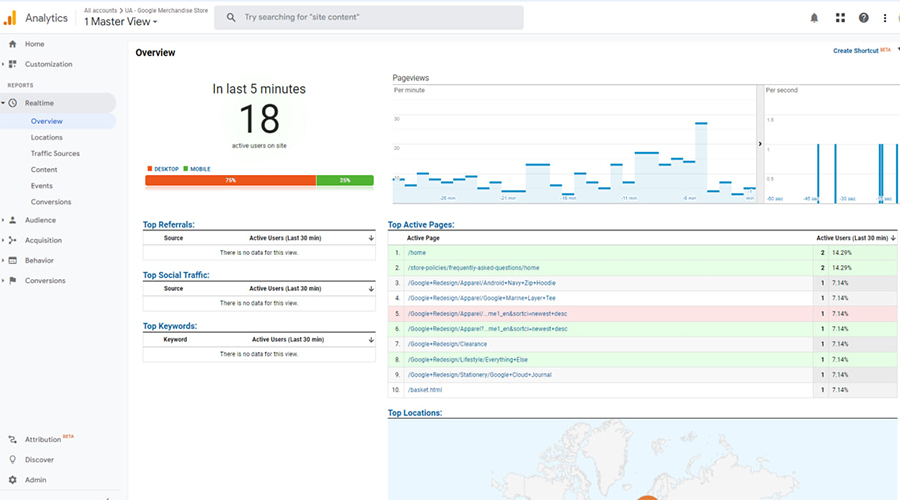Click the Realtime clock icon

13,103
